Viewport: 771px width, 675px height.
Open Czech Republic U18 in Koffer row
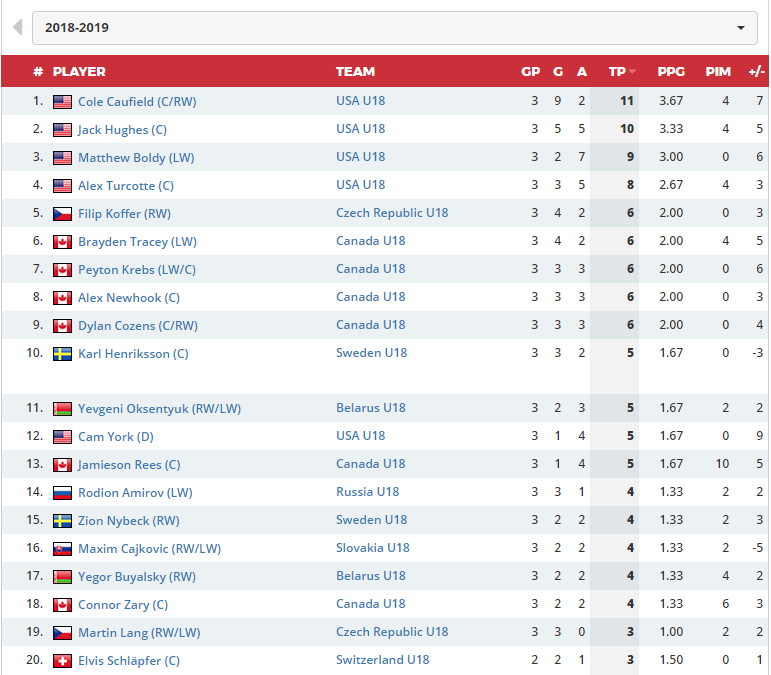(392, 213)
